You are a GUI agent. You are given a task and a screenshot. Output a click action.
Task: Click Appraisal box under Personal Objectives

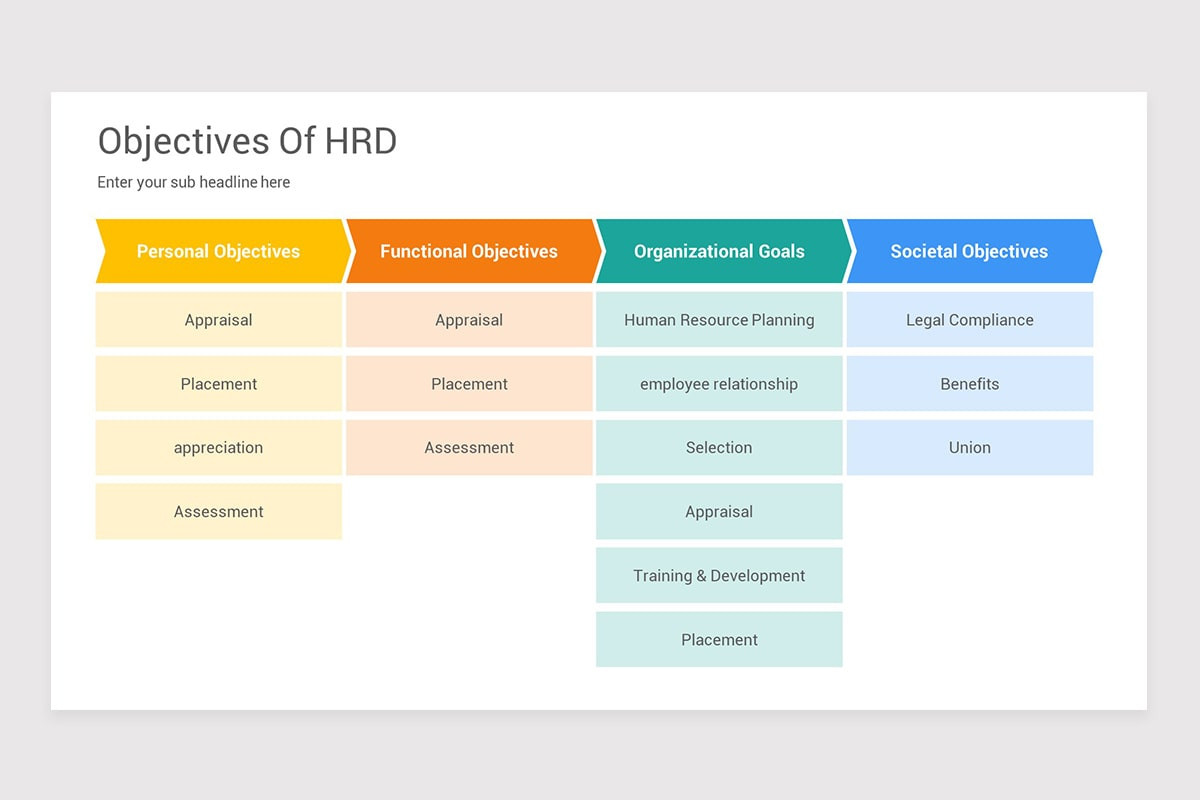219,320
